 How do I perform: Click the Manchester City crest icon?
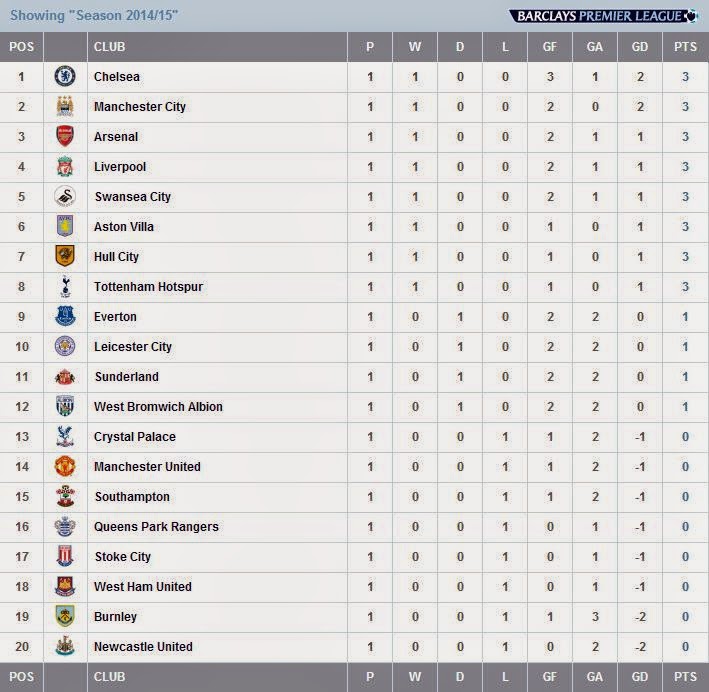(x=65, y=106)
